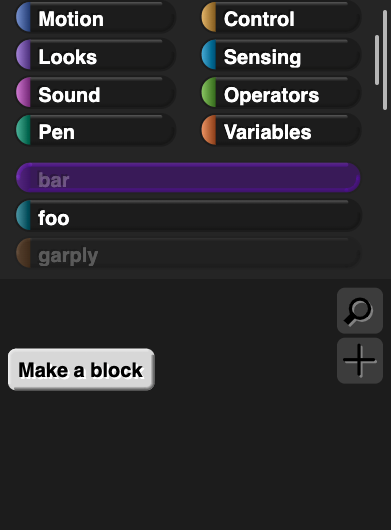This screenshot has width=391, height=530.
Task: Open the Control blocks category
Action: [x=281, y=18]
